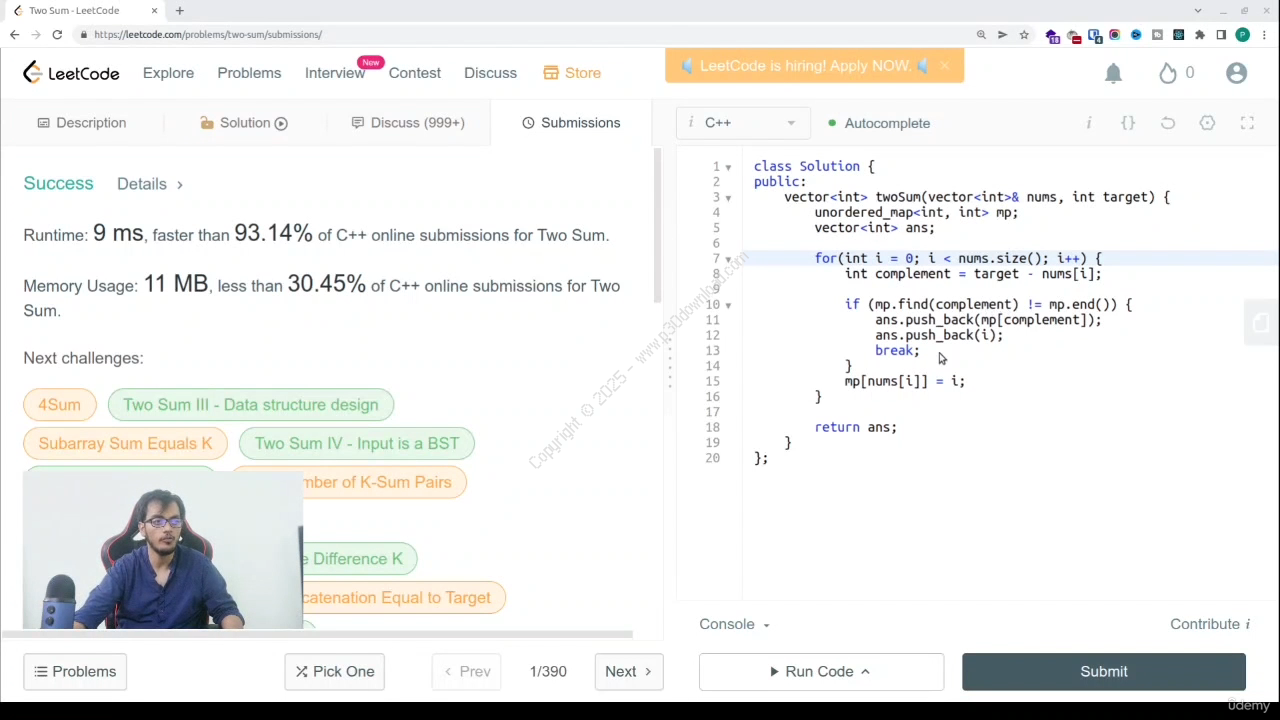
Task: Collapse code fold arrow on line 10
Action: [728, 305]
